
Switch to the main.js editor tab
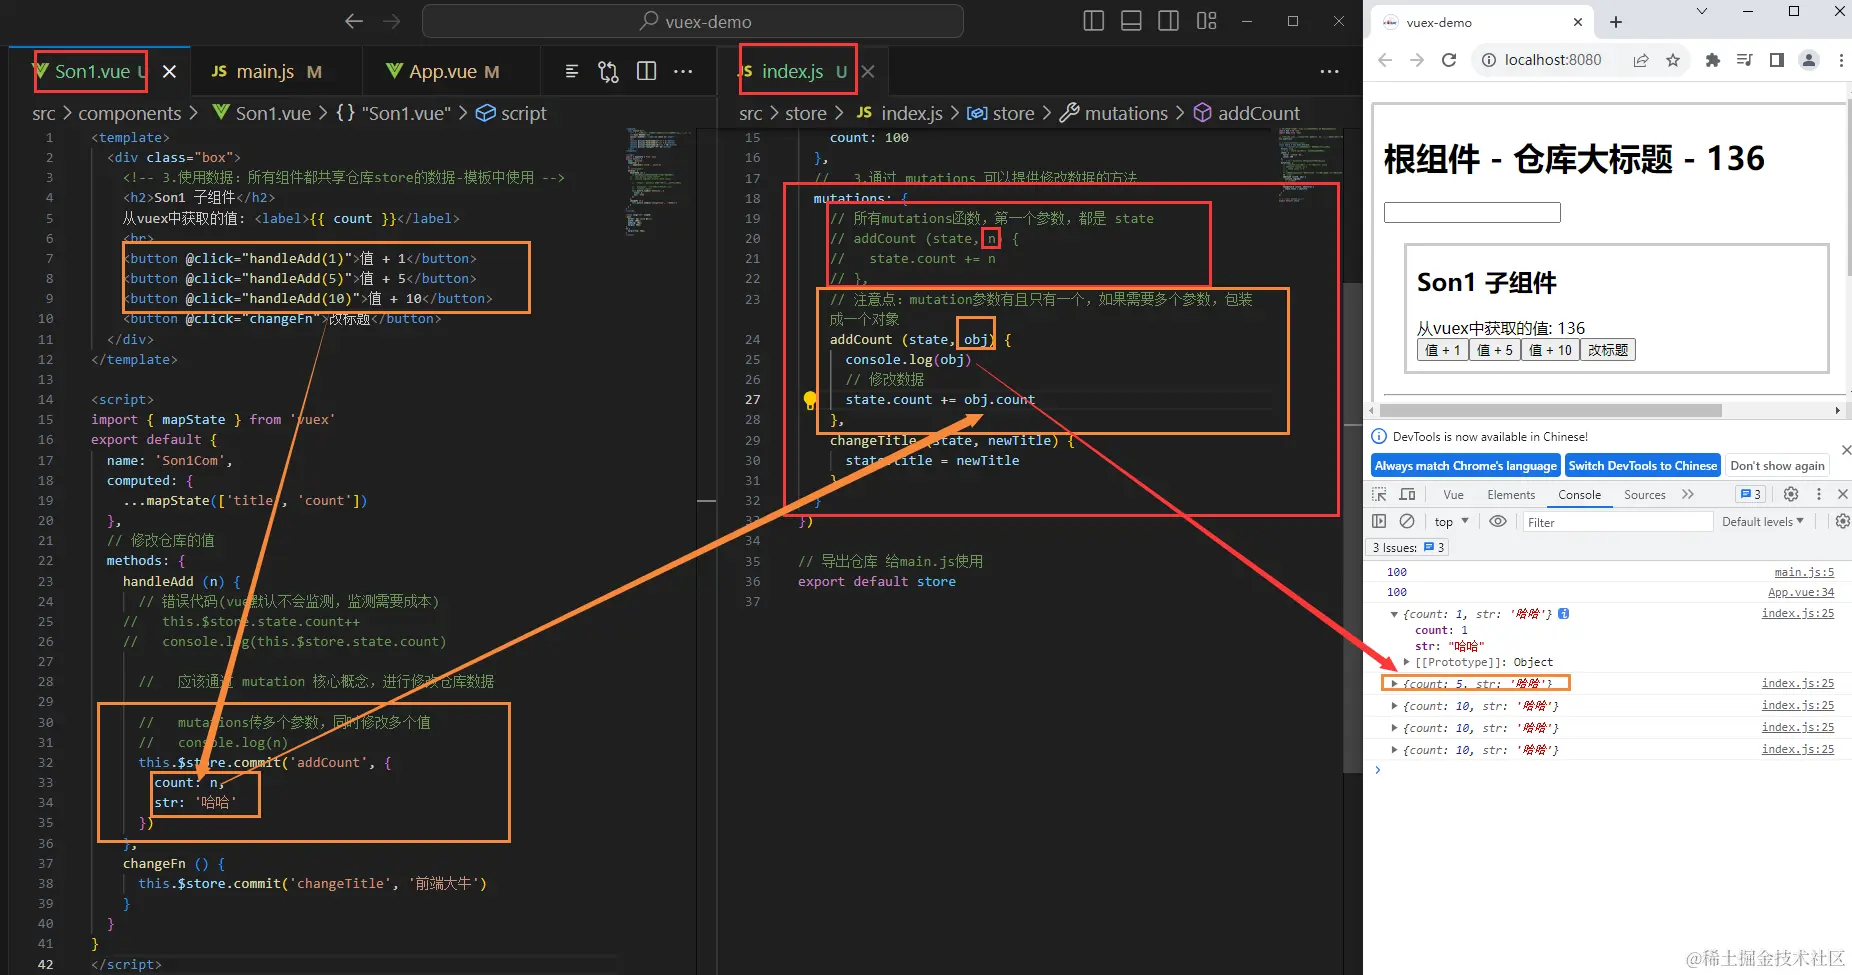pos(265,71)
